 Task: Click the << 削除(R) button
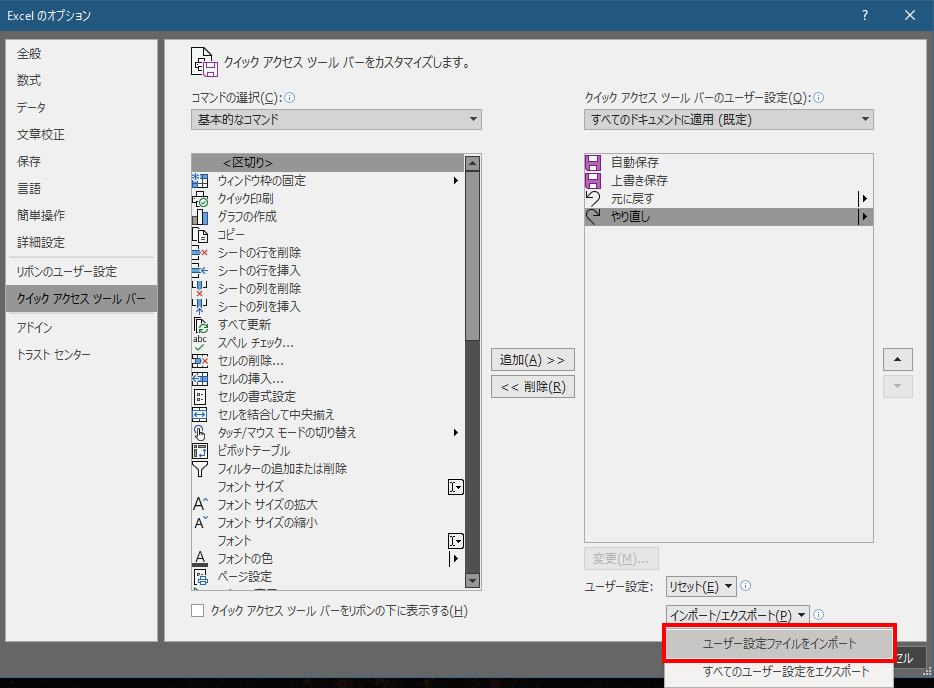tap(533, 387)
